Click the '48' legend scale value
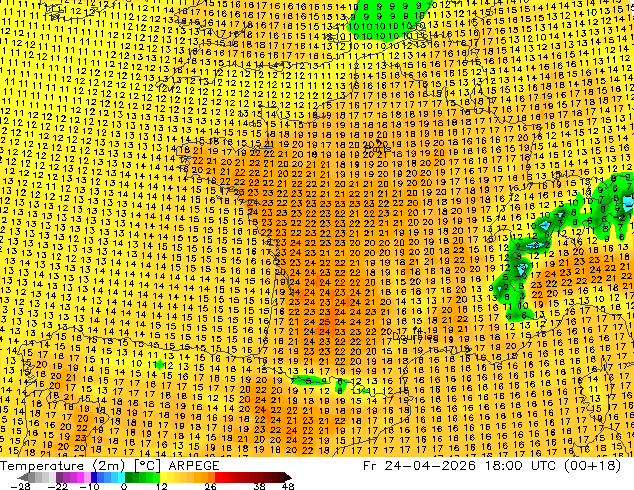The image size is (634, 490). [288, 486]
